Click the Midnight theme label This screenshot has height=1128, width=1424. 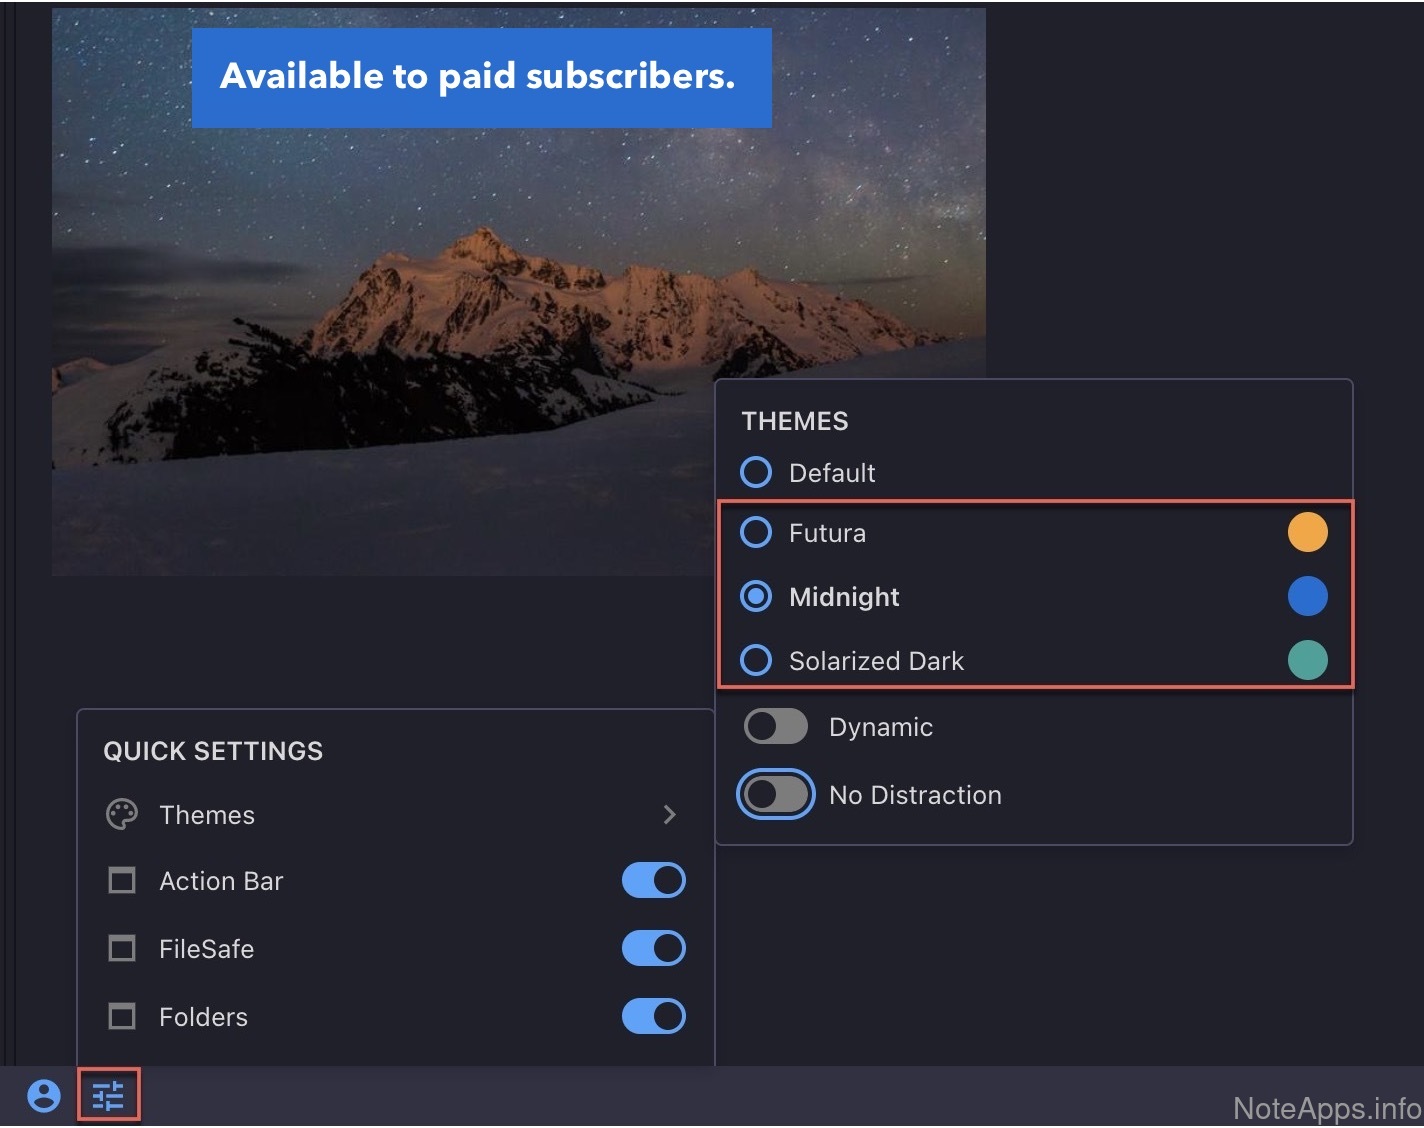(x=844, y=597)
